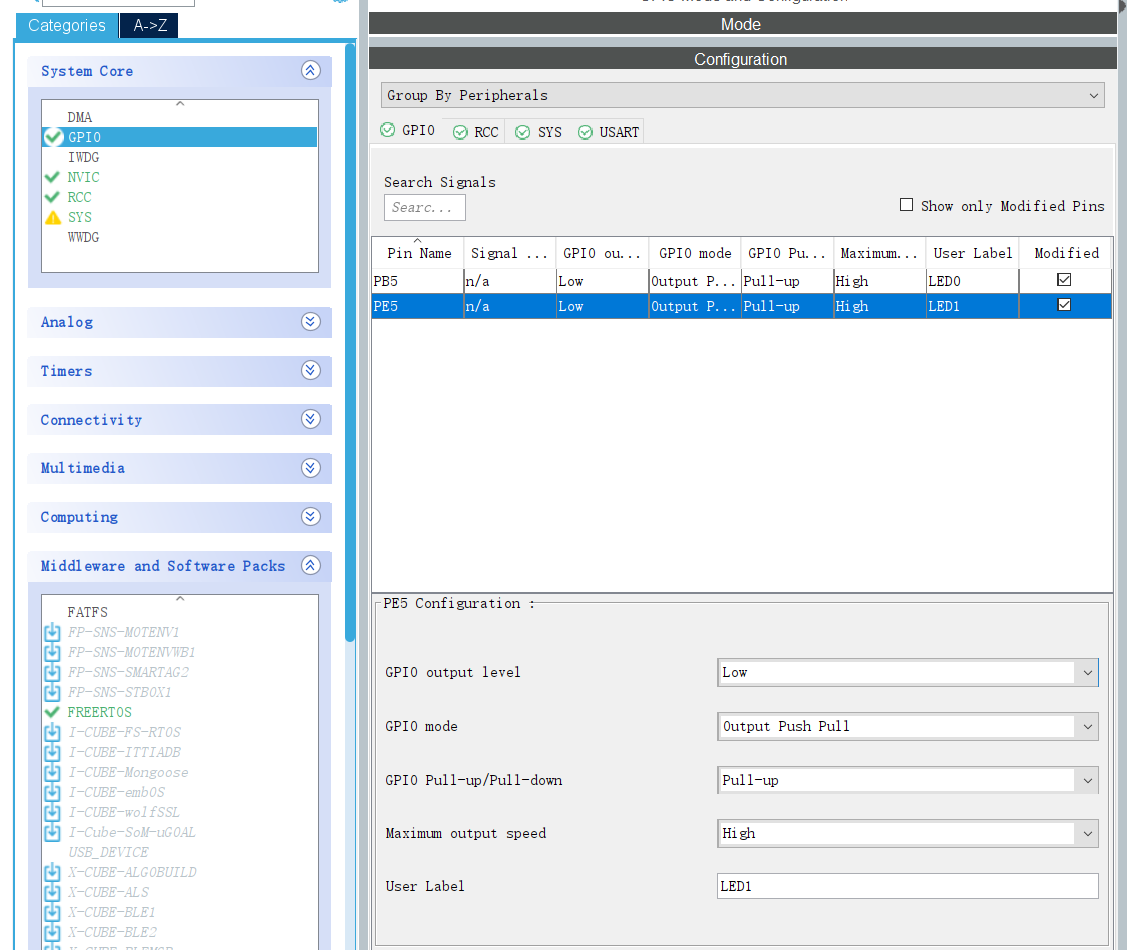The width and height of the screenshot is (1130, 950).
Task: Click the download icon beside X-CUBE-ALGOBUILD
Action: pos(52,872)
